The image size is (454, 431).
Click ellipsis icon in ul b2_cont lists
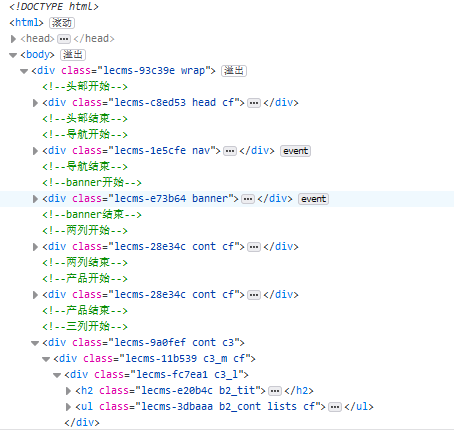(335, 407)
